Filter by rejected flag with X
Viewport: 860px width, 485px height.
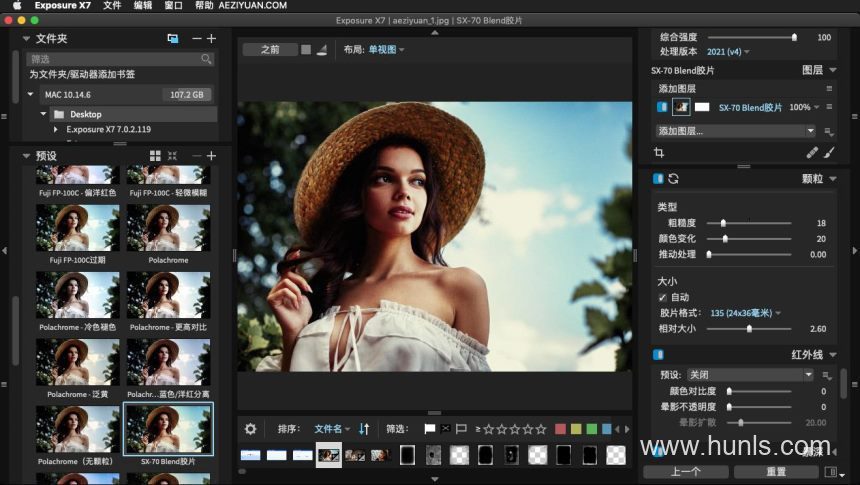(445, 428)
